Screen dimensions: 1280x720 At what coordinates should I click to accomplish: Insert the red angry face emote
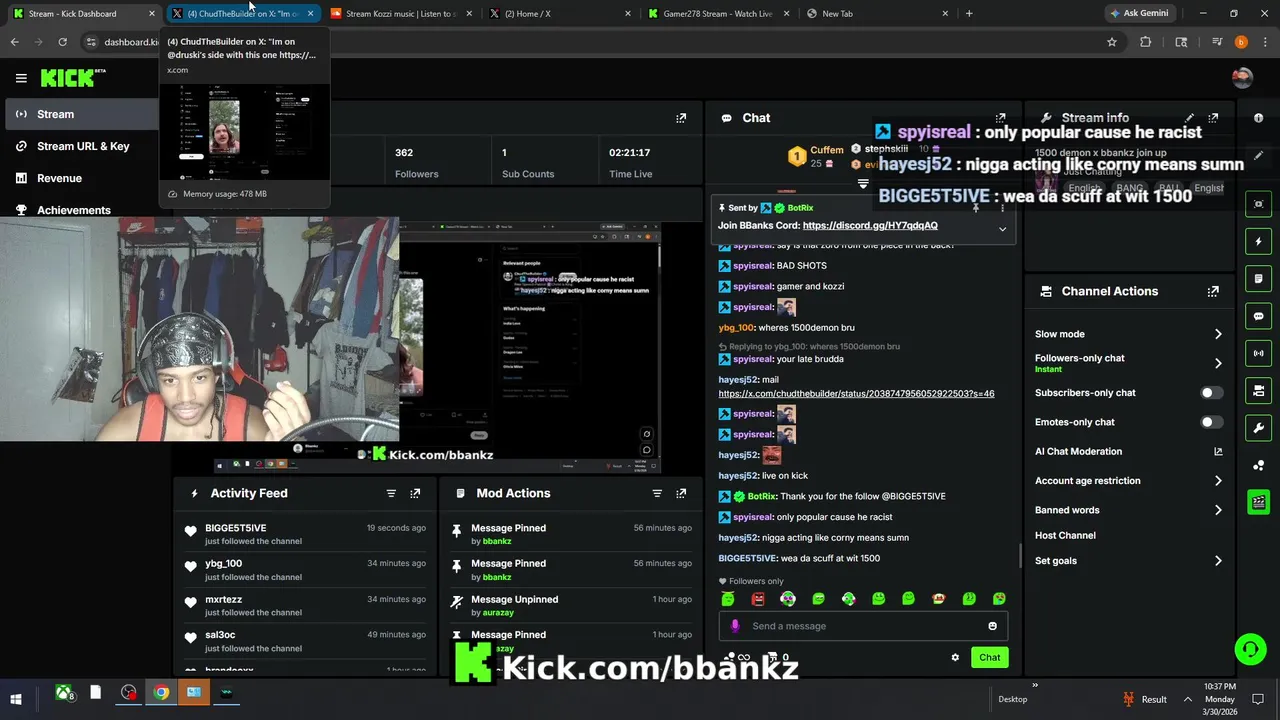(758, 599)
